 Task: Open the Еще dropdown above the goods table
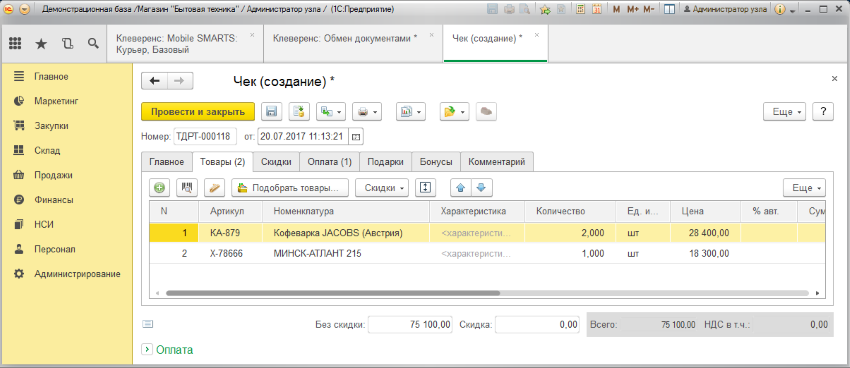[x=804, y=188]
